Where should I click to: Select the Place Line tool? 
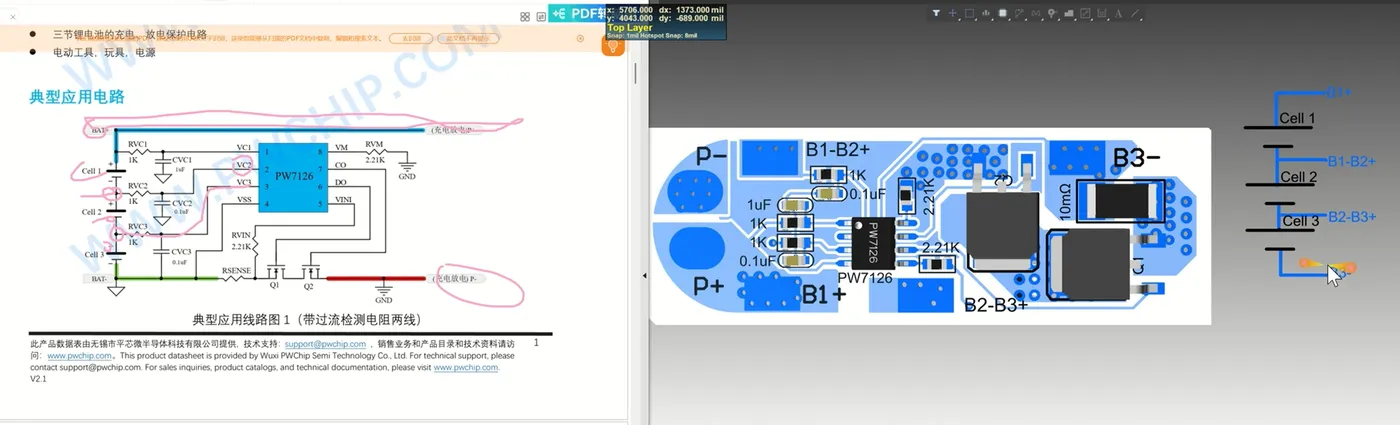coord(1135,13)
